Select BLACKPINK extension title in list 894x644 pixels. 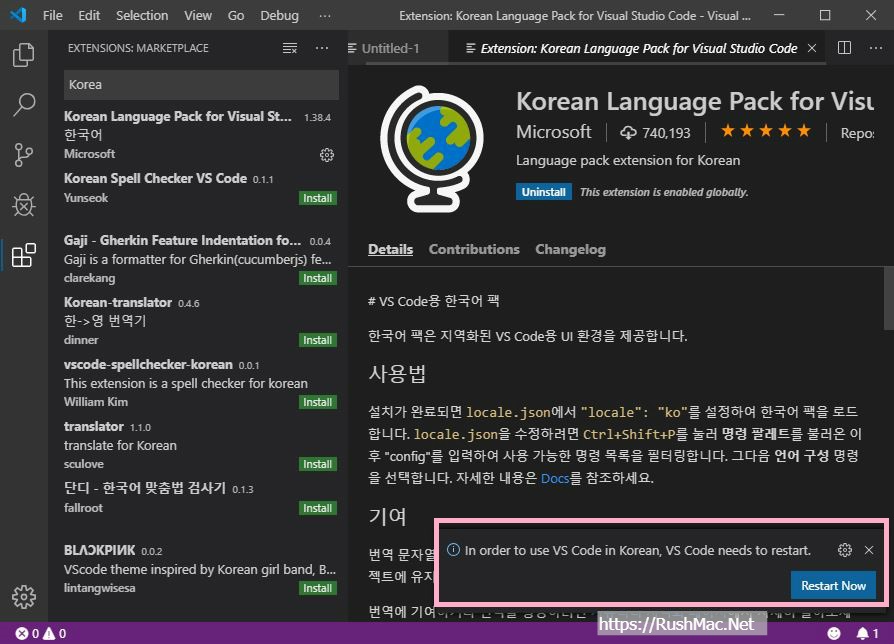coord(99,550)
